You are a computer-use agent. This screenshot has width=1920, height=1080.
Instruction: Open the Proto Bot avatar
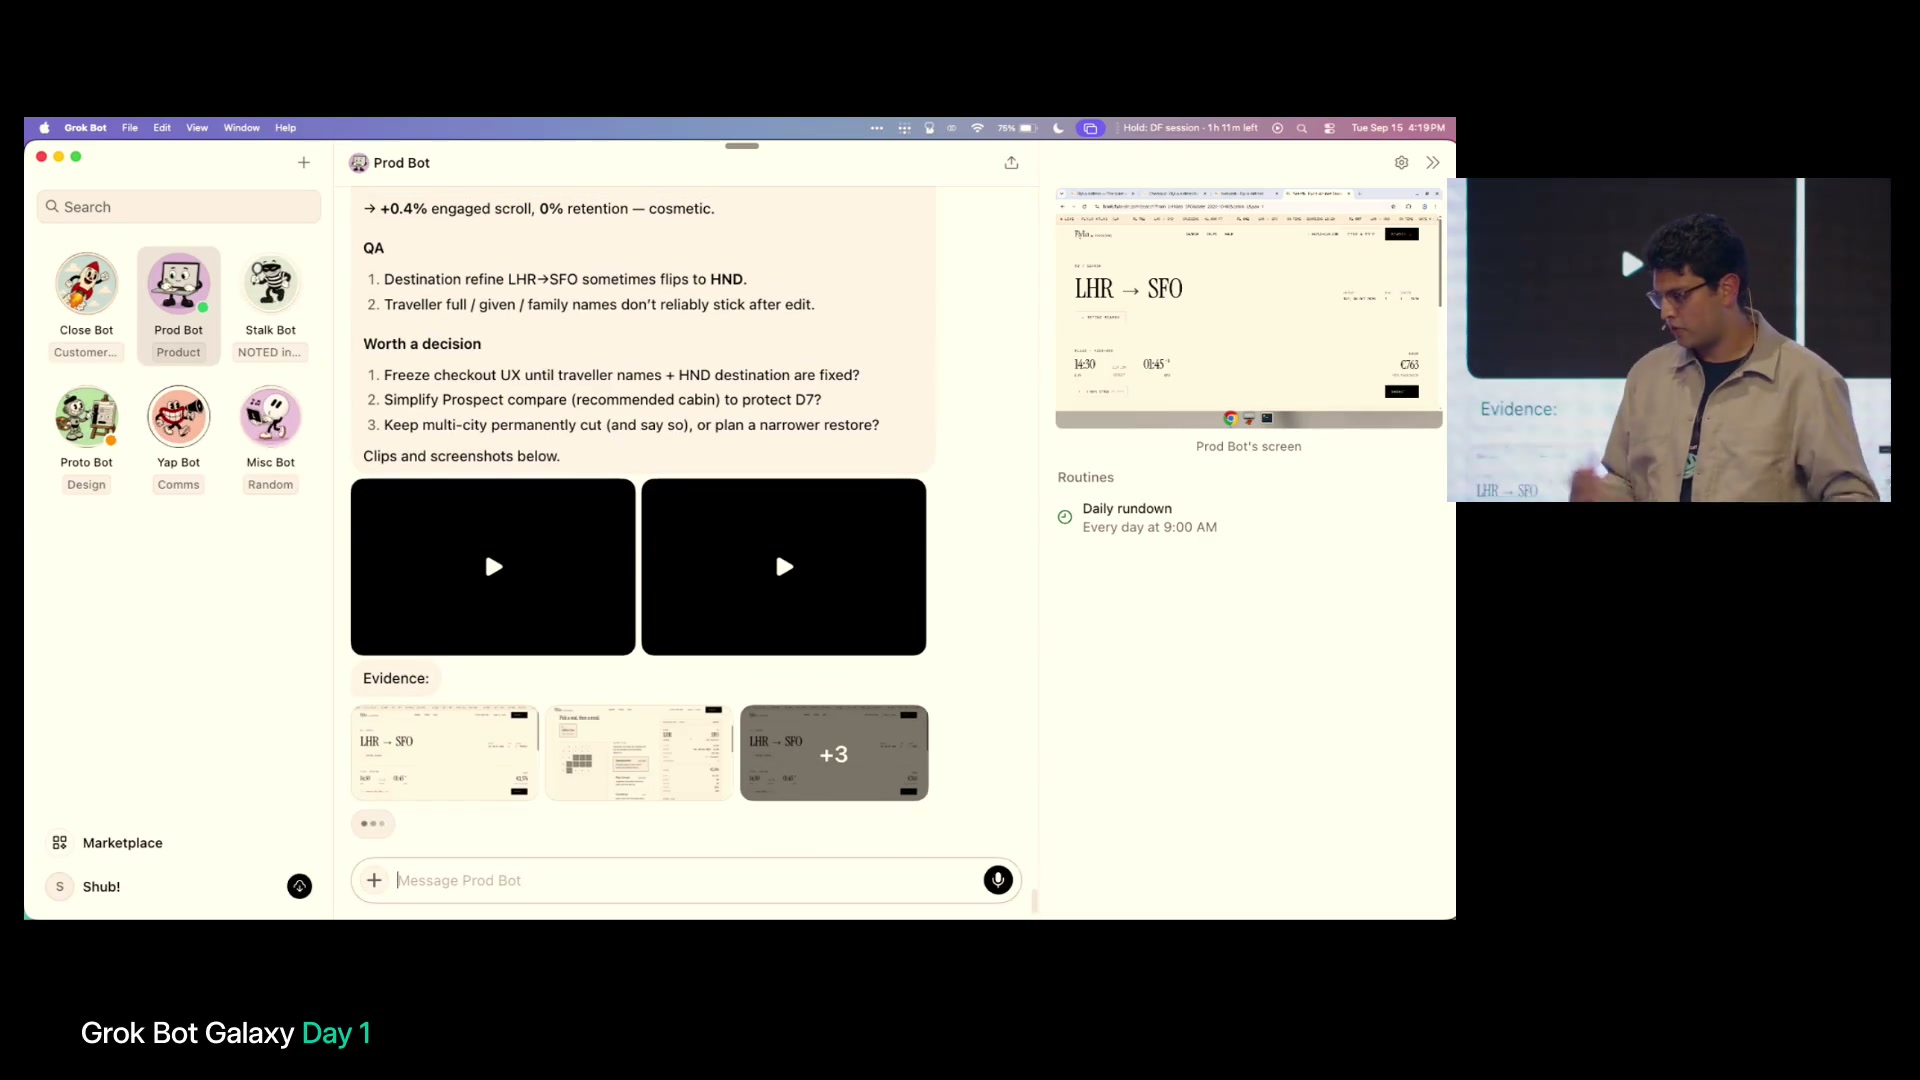[86, 416]
